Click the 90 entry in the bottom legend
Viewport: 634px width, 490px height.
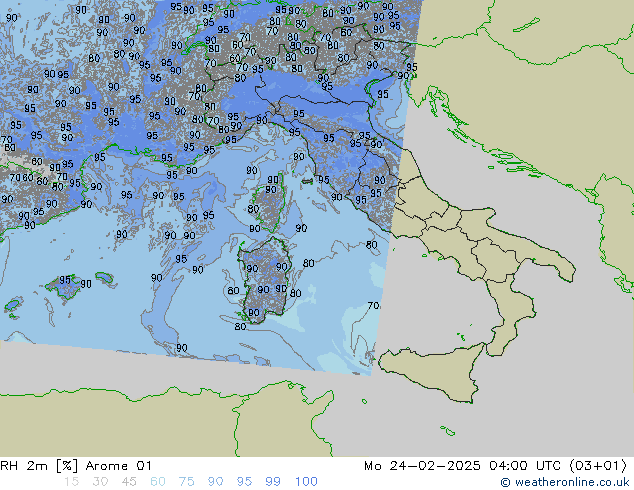215,482
